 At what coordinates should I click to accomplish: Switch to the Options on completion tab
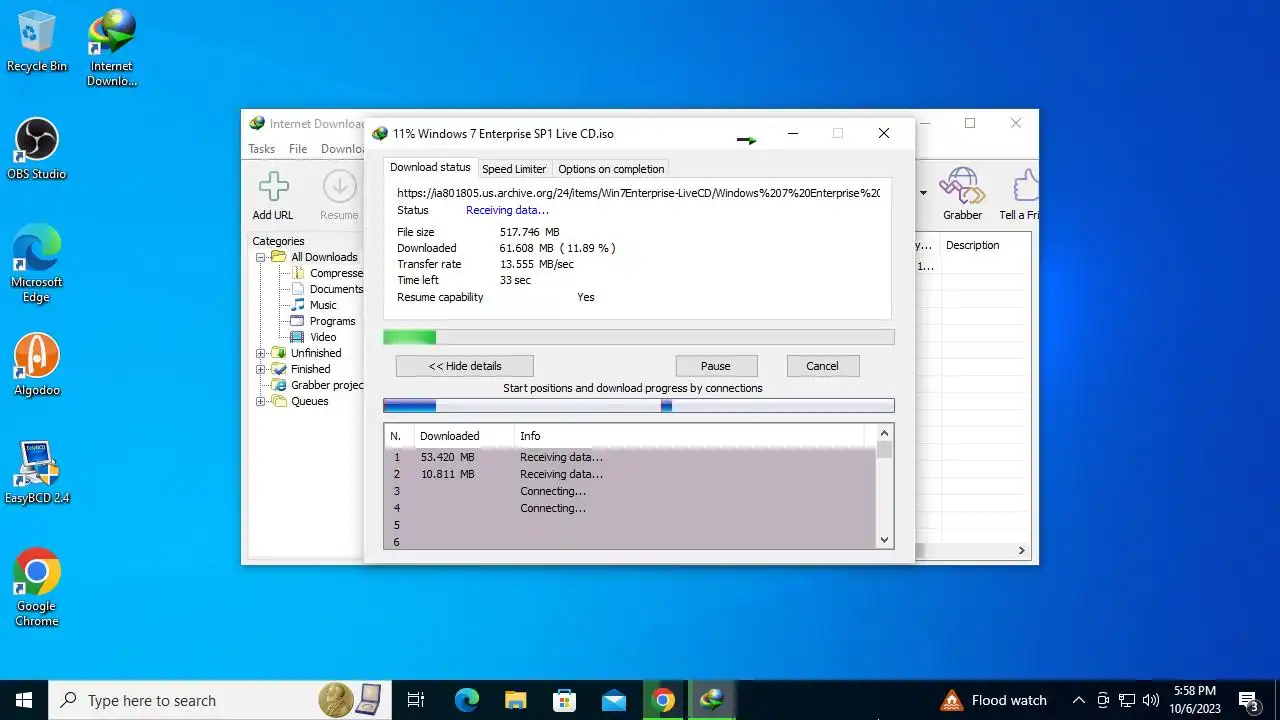point(611,169)
